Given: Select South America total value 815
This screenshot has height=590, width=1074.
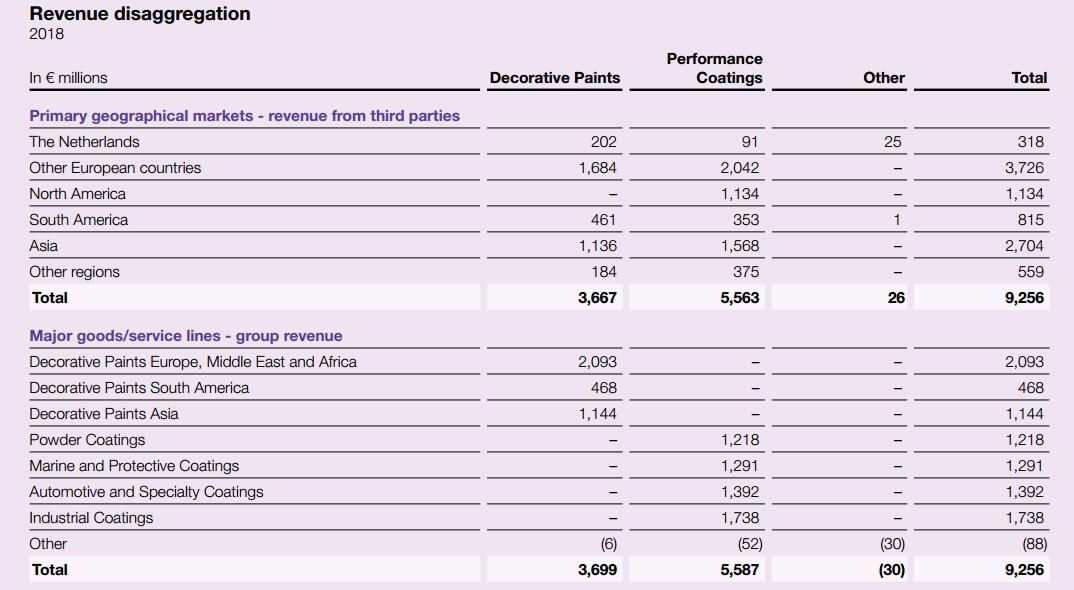Looking at the screenshot, I should click(1030, 220).
